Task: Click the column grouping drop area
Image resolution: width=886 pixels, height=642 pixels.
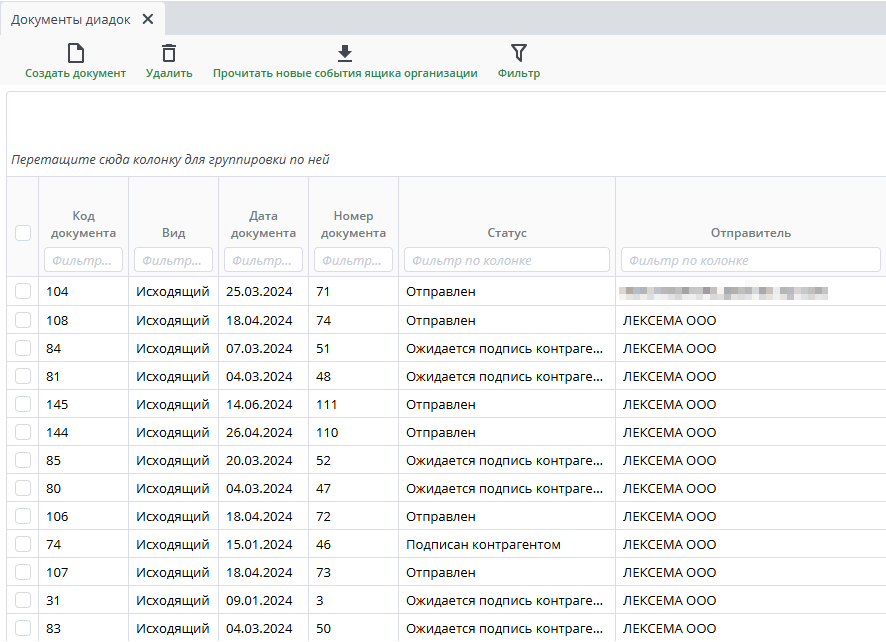Action: (x=170, y=160)
